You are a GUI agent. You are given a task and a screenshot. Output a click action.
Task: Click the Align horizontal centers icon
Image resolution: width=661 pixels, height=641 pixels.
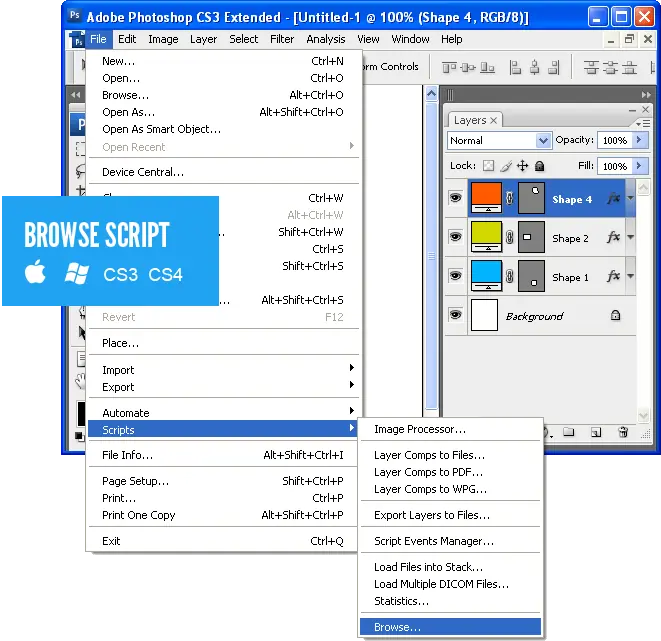[535, 67]
